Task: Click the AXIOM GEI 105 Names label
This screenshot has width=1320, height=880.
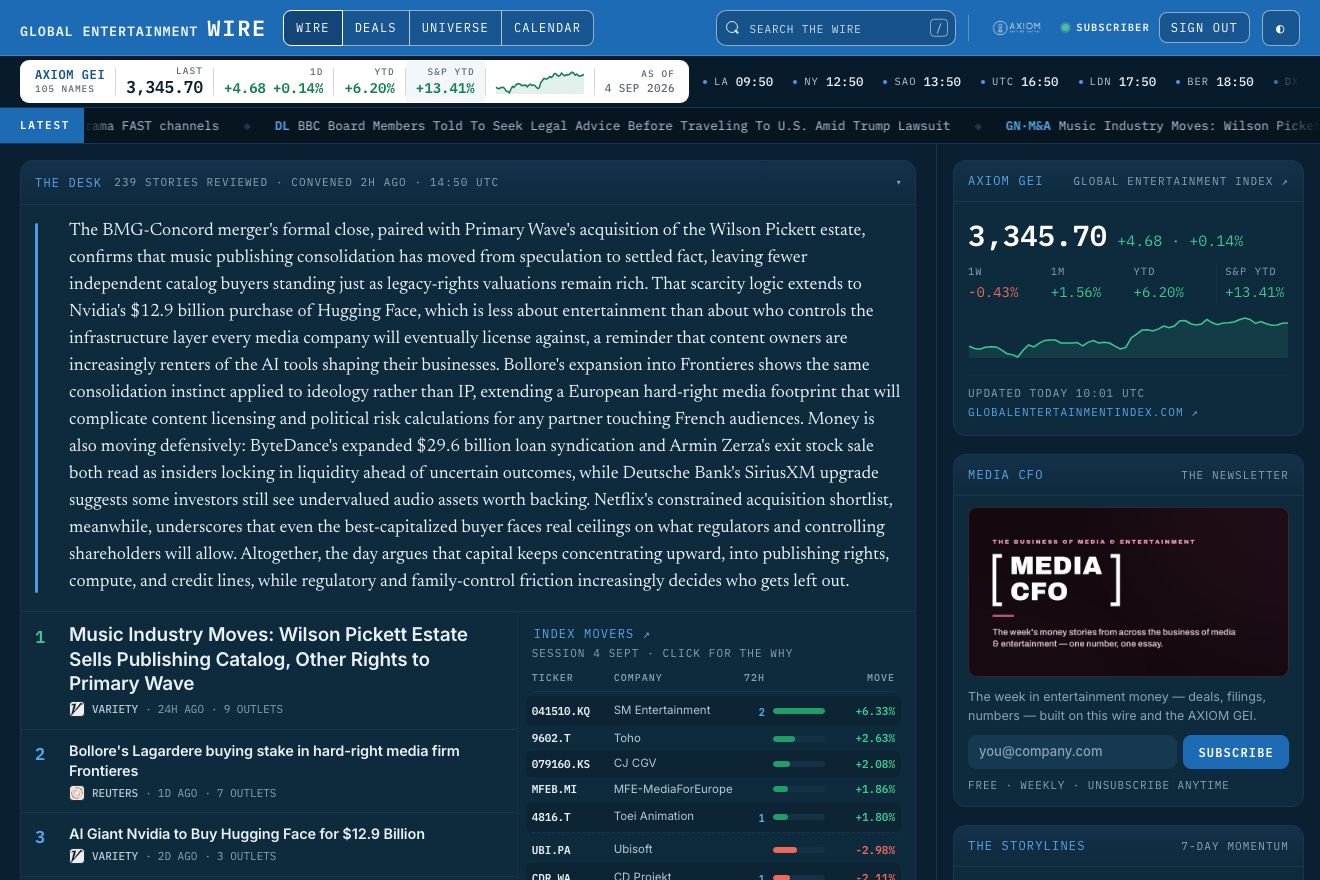Action: coord(69,81)
